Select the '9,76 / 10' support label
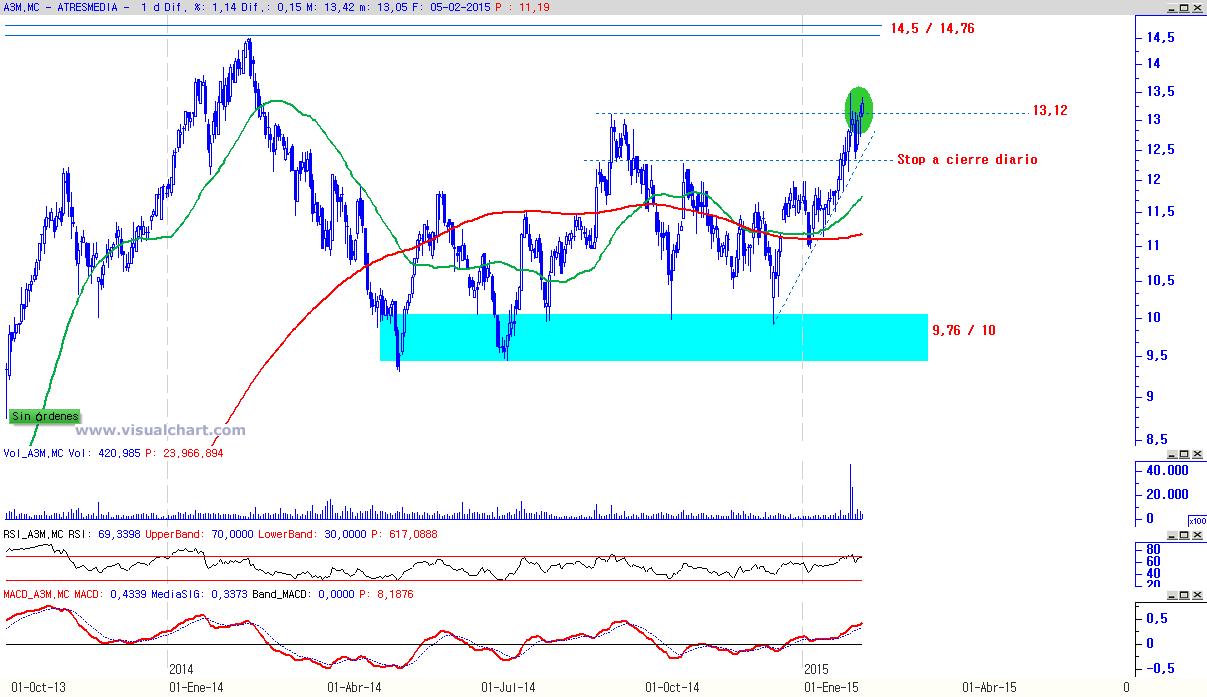Viewport: 1207px width, 697px height. (x=963, y=330)
